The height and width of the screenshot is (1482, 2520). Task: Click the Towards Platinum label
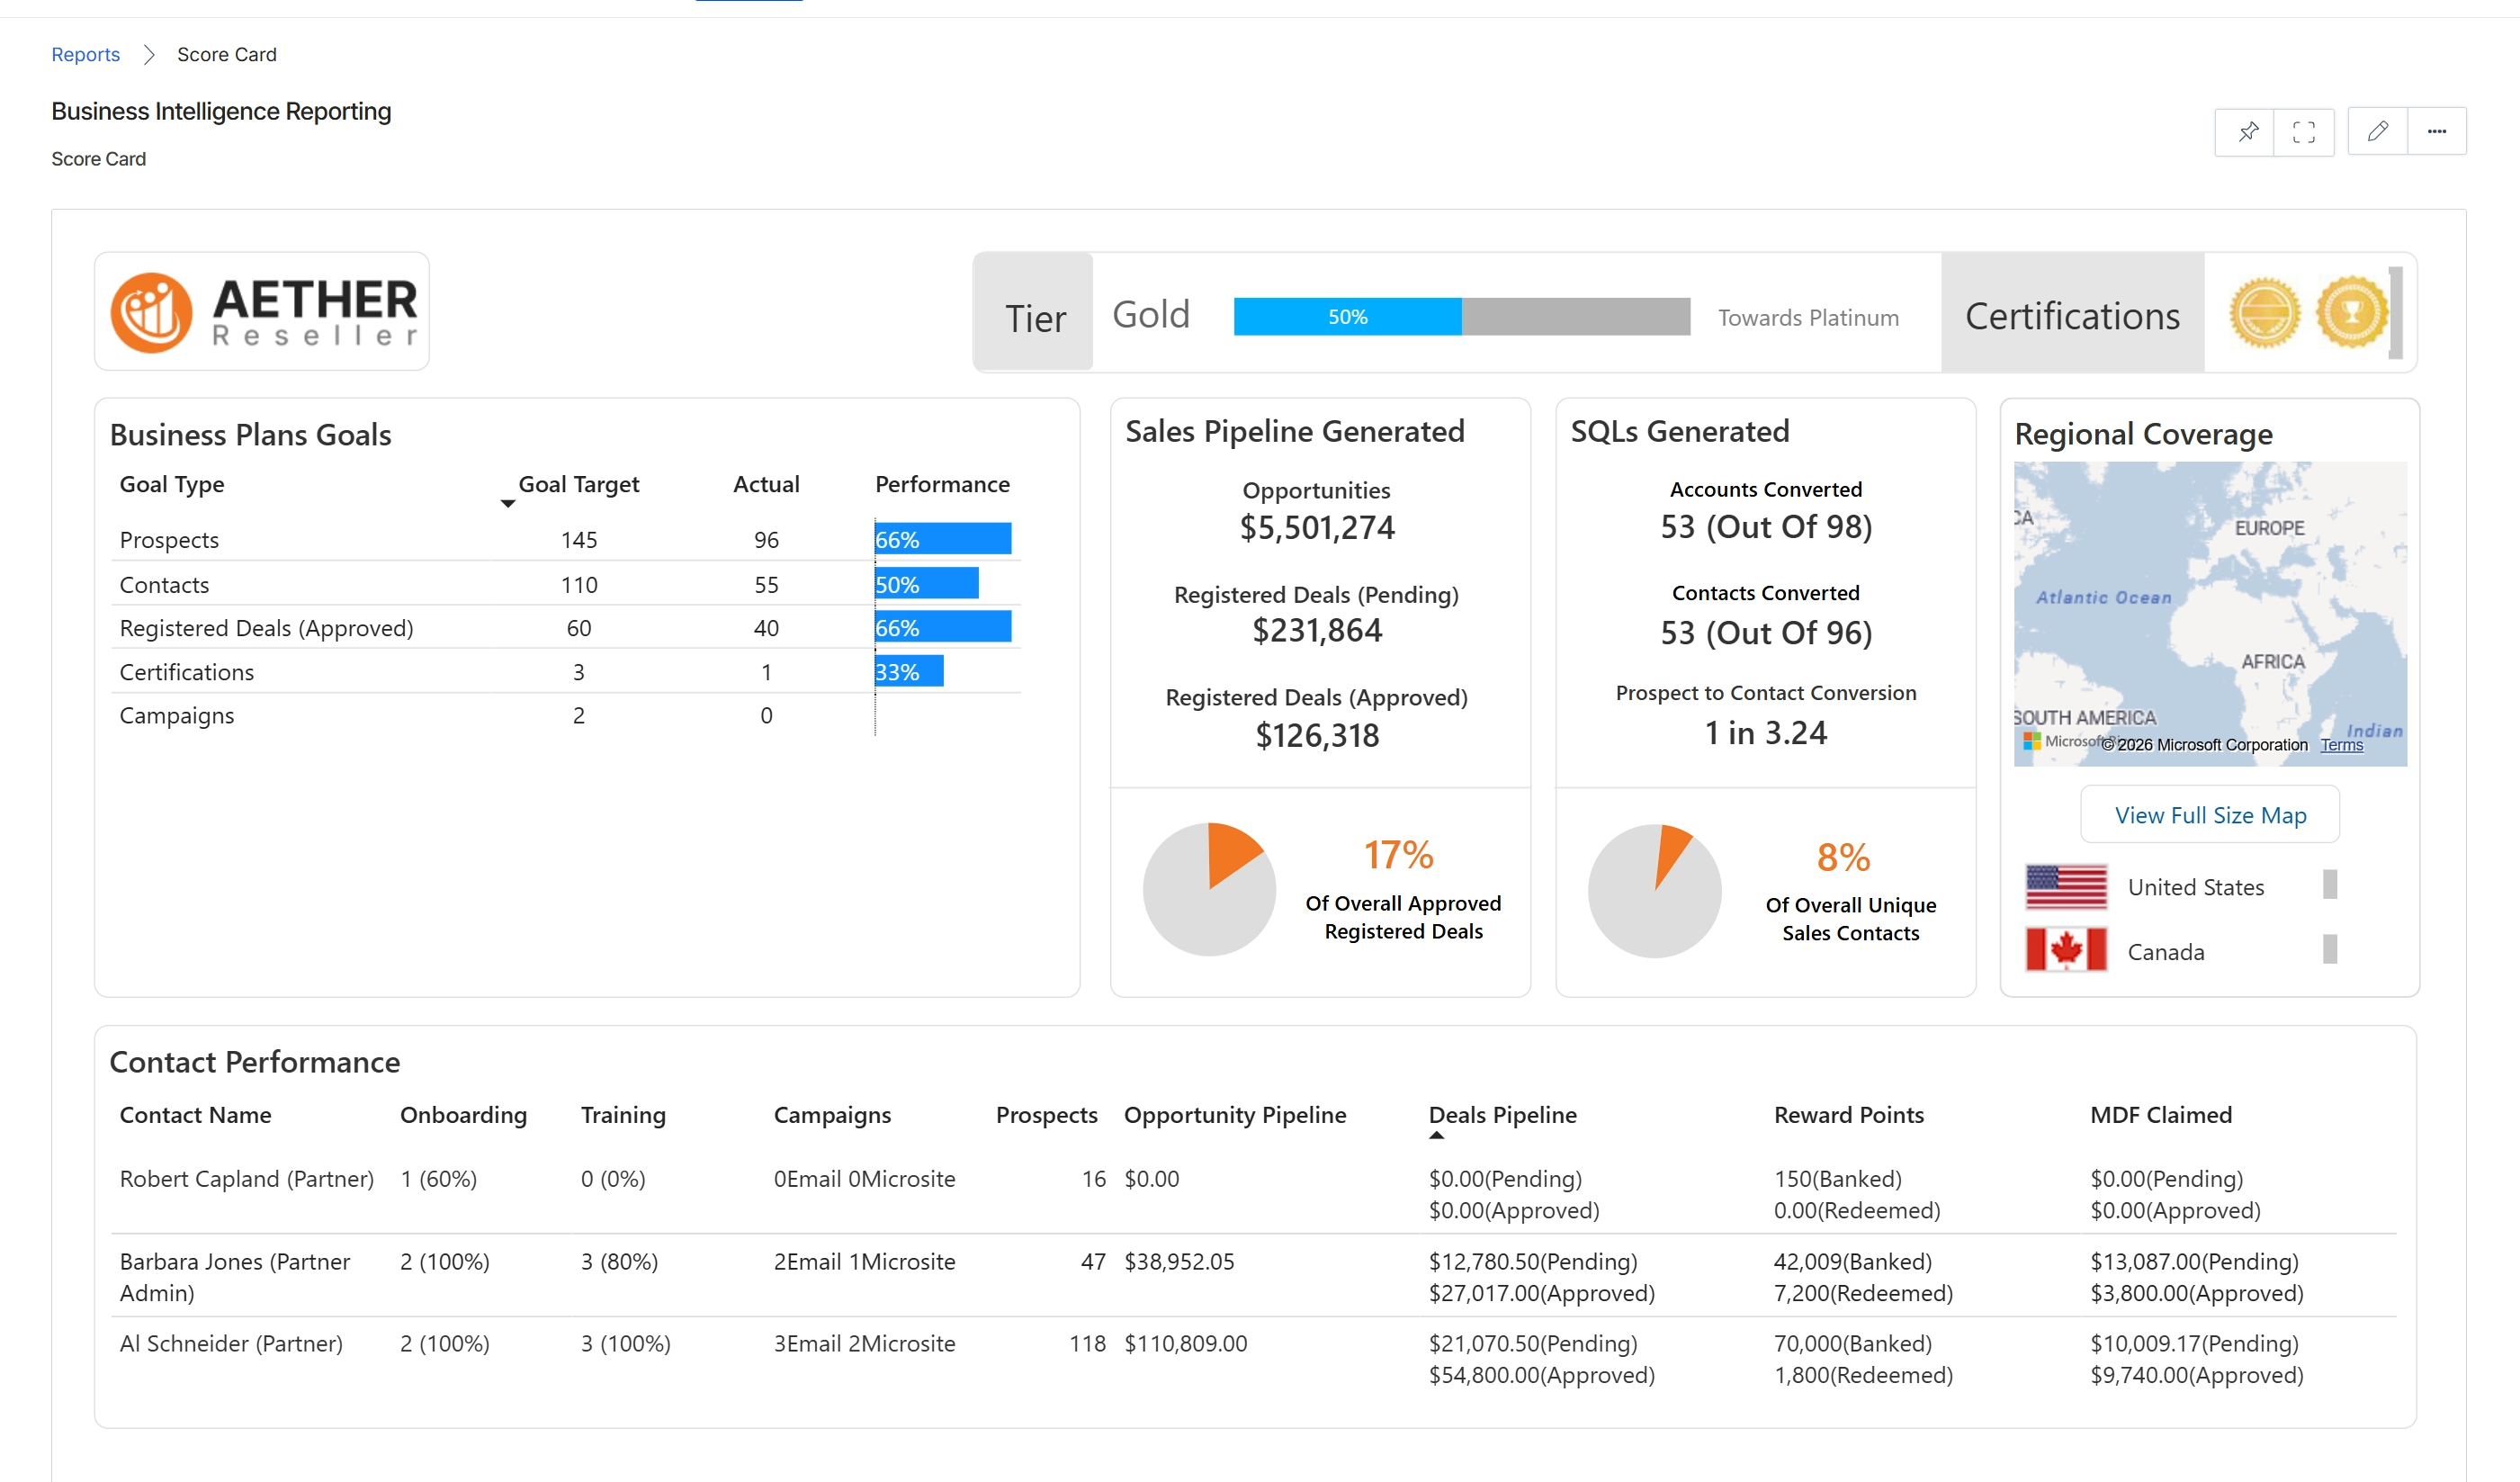point(1808,318)
